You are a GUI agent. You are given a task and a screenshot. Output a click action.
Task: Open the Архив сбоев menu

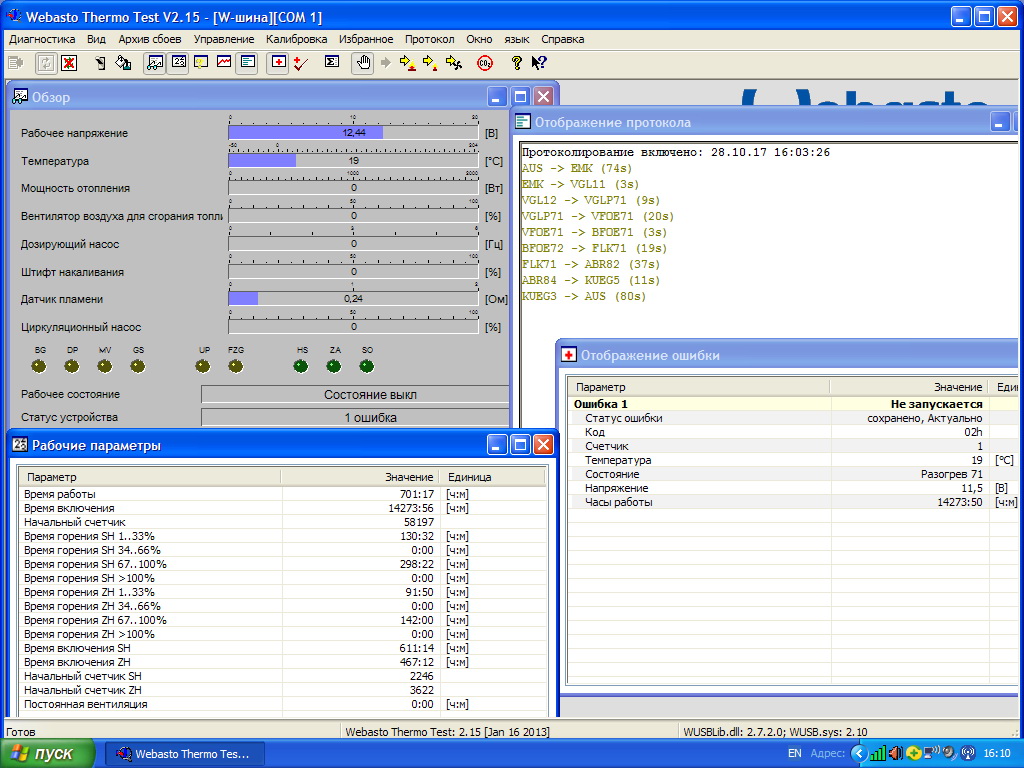150,39
